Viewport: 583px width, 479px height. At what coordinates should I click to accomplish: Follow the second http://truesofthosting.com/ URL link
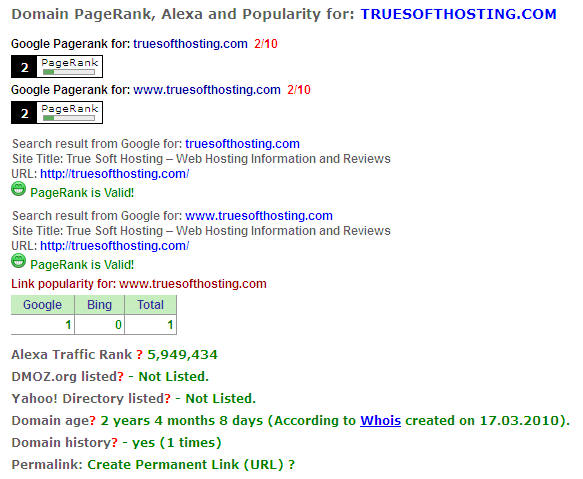pos(115,246)
